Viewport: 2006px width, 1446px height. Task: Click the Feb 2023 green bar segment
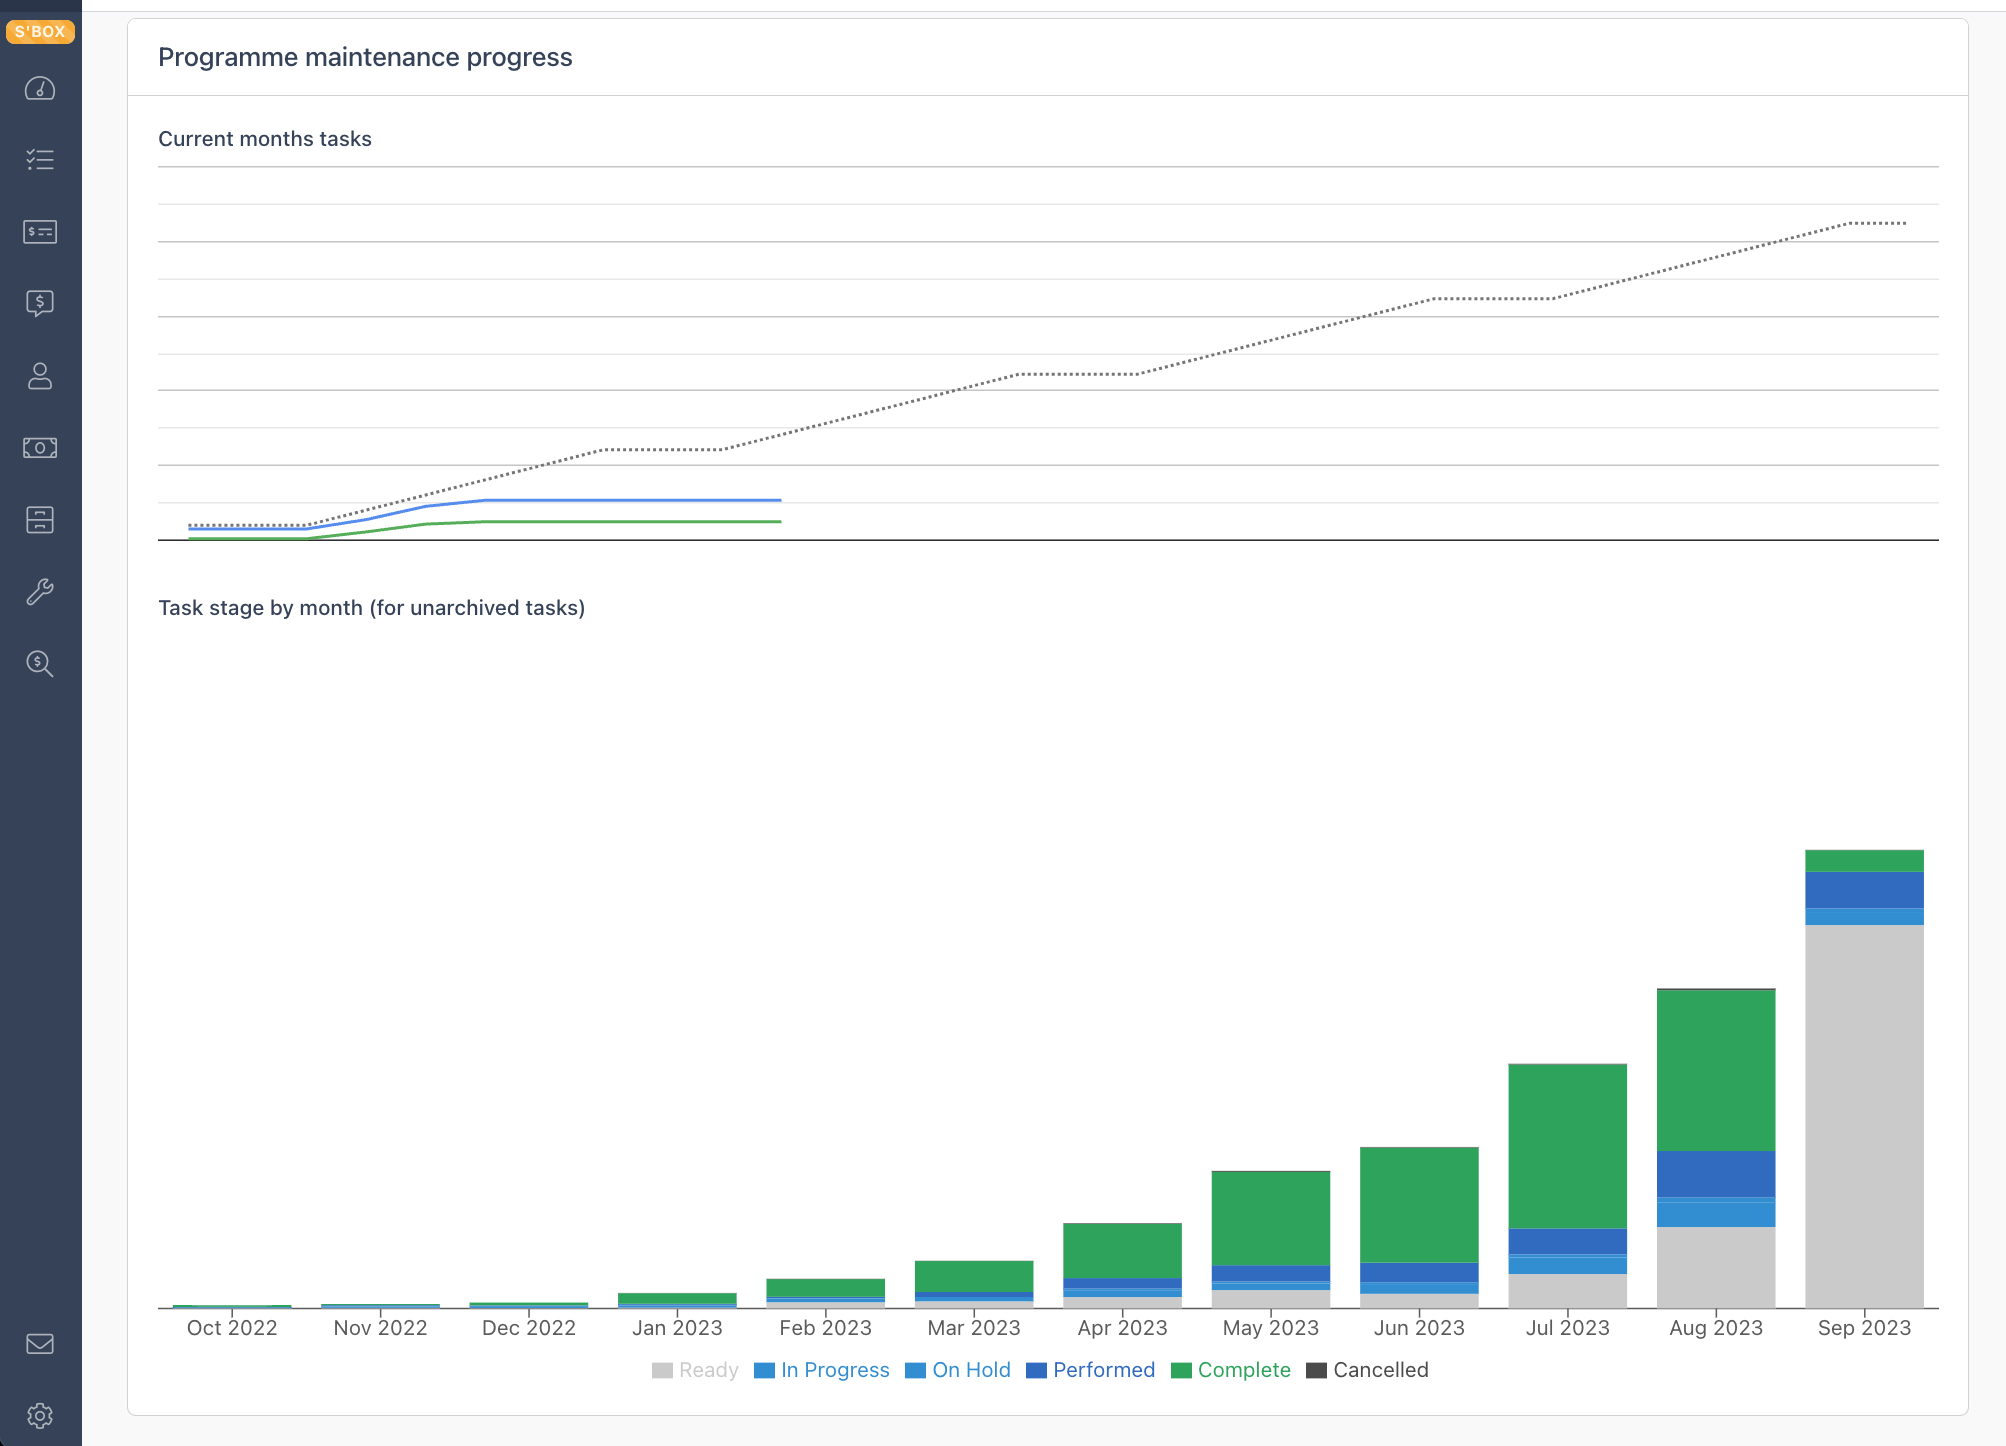825,1288
